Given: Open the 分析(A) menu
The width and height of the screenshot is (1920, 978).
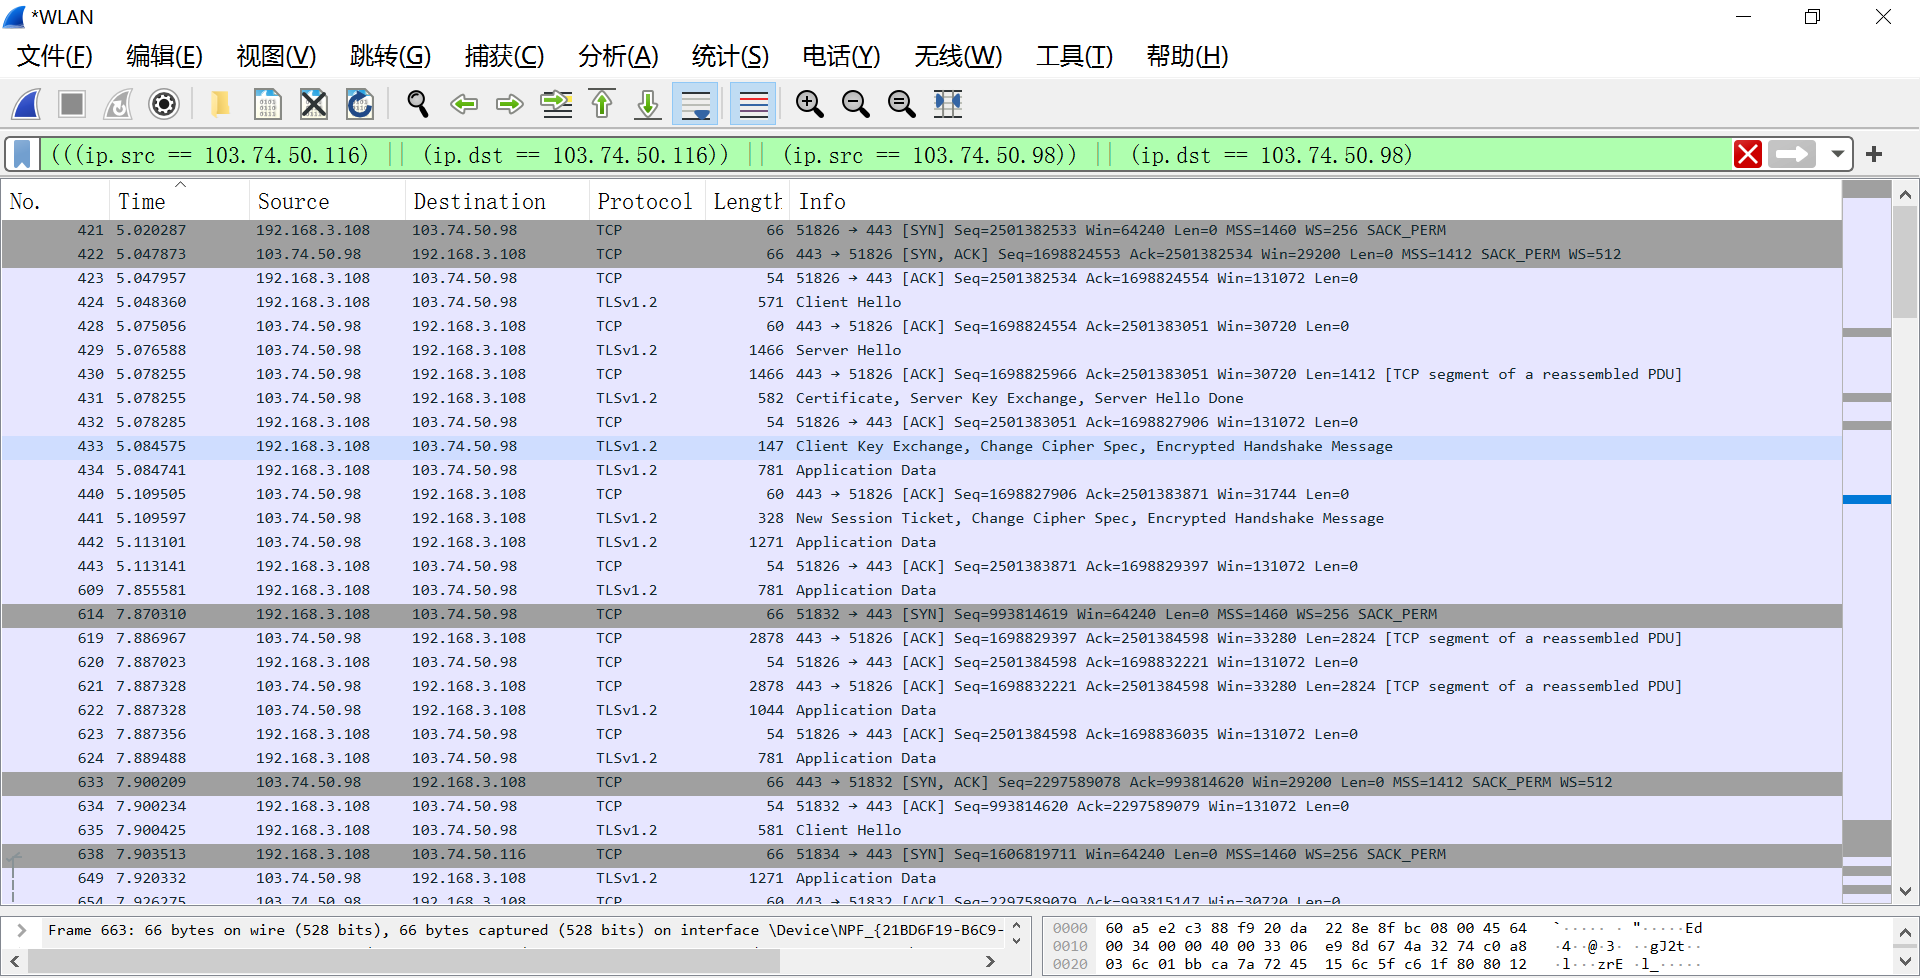Looking at the screenshot, I should [618, 56].
